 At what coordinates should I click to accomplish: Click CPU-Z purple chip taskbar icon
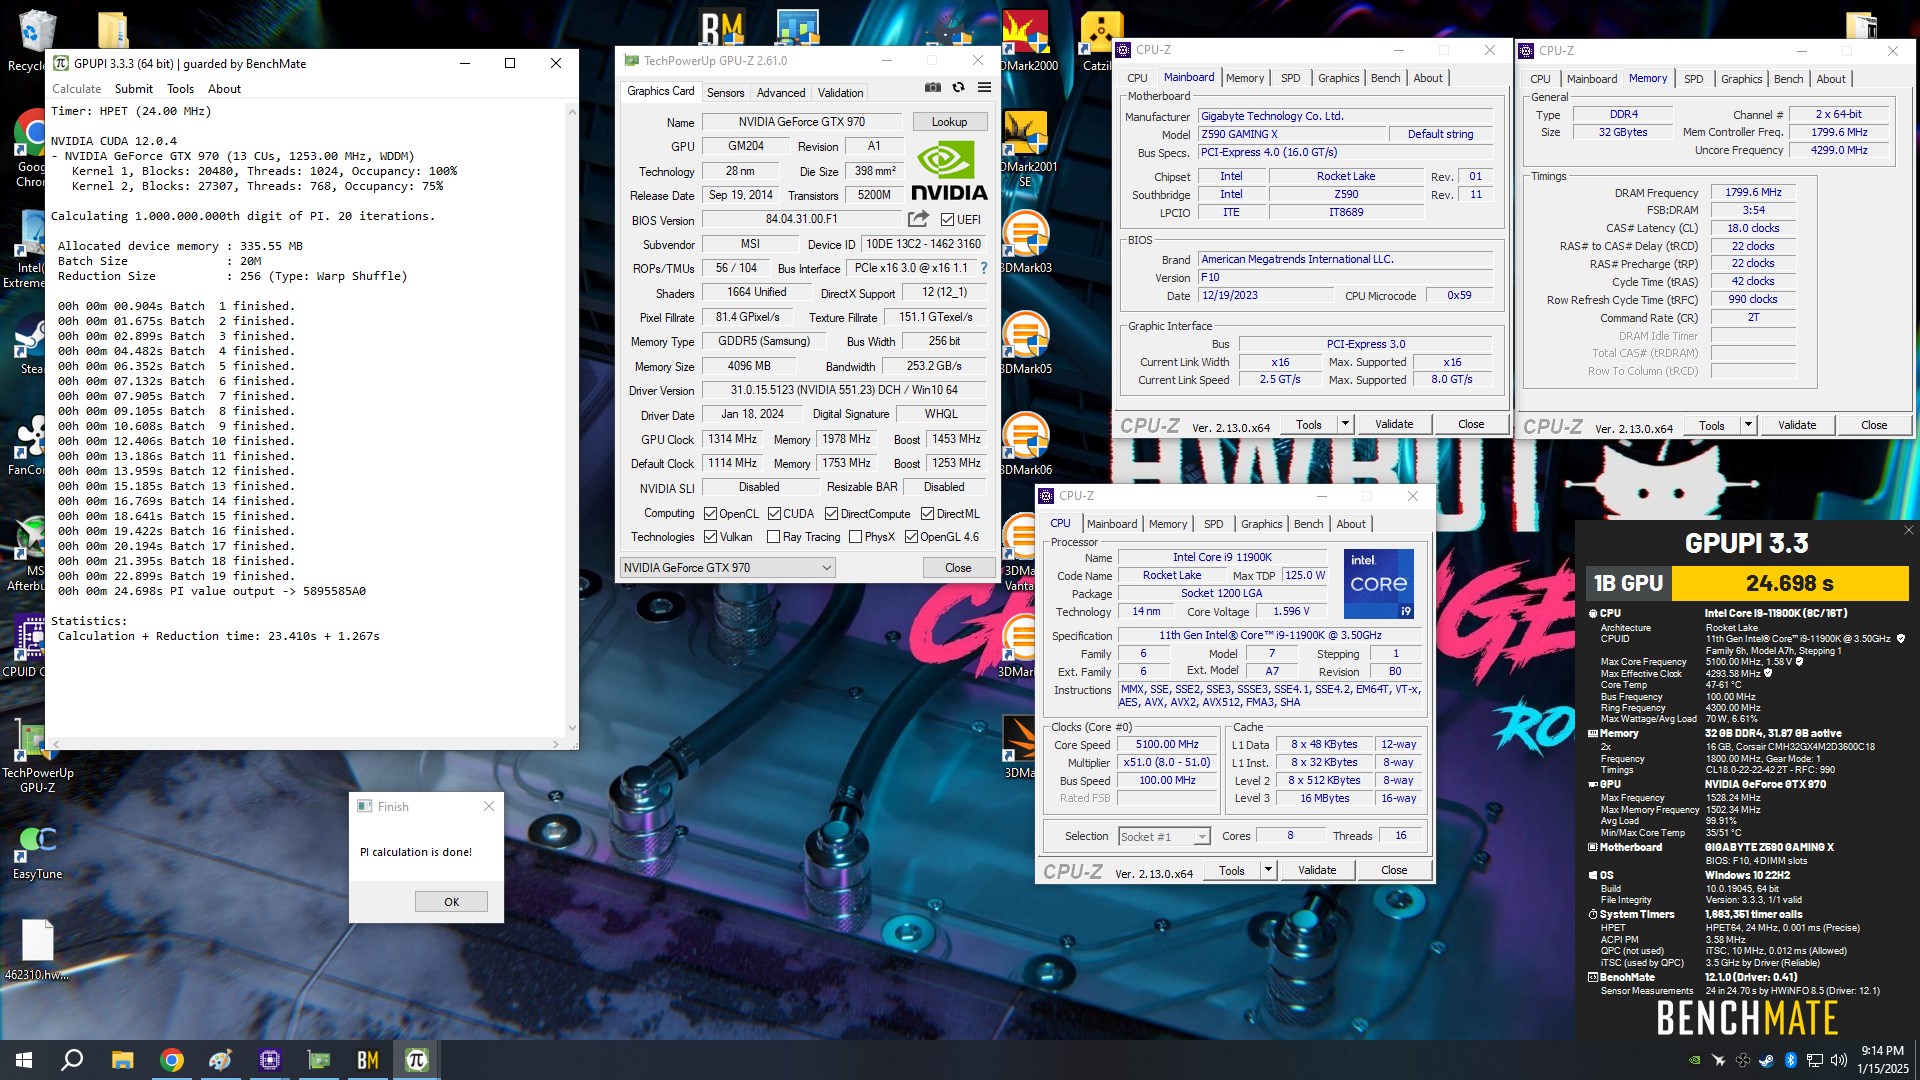tap(270, 1060)
